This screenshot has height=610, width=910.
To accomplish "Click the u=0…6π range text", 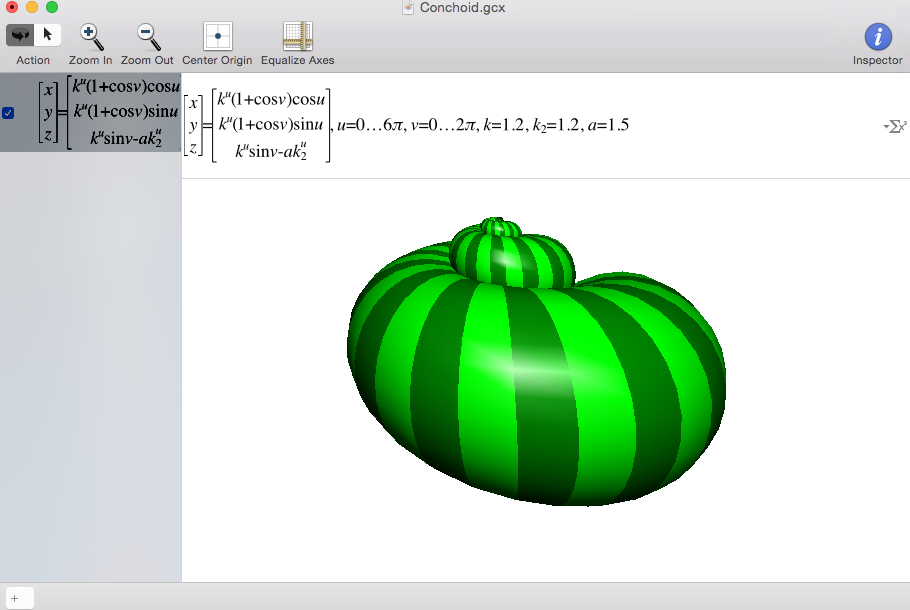I will tap(370, 125).
